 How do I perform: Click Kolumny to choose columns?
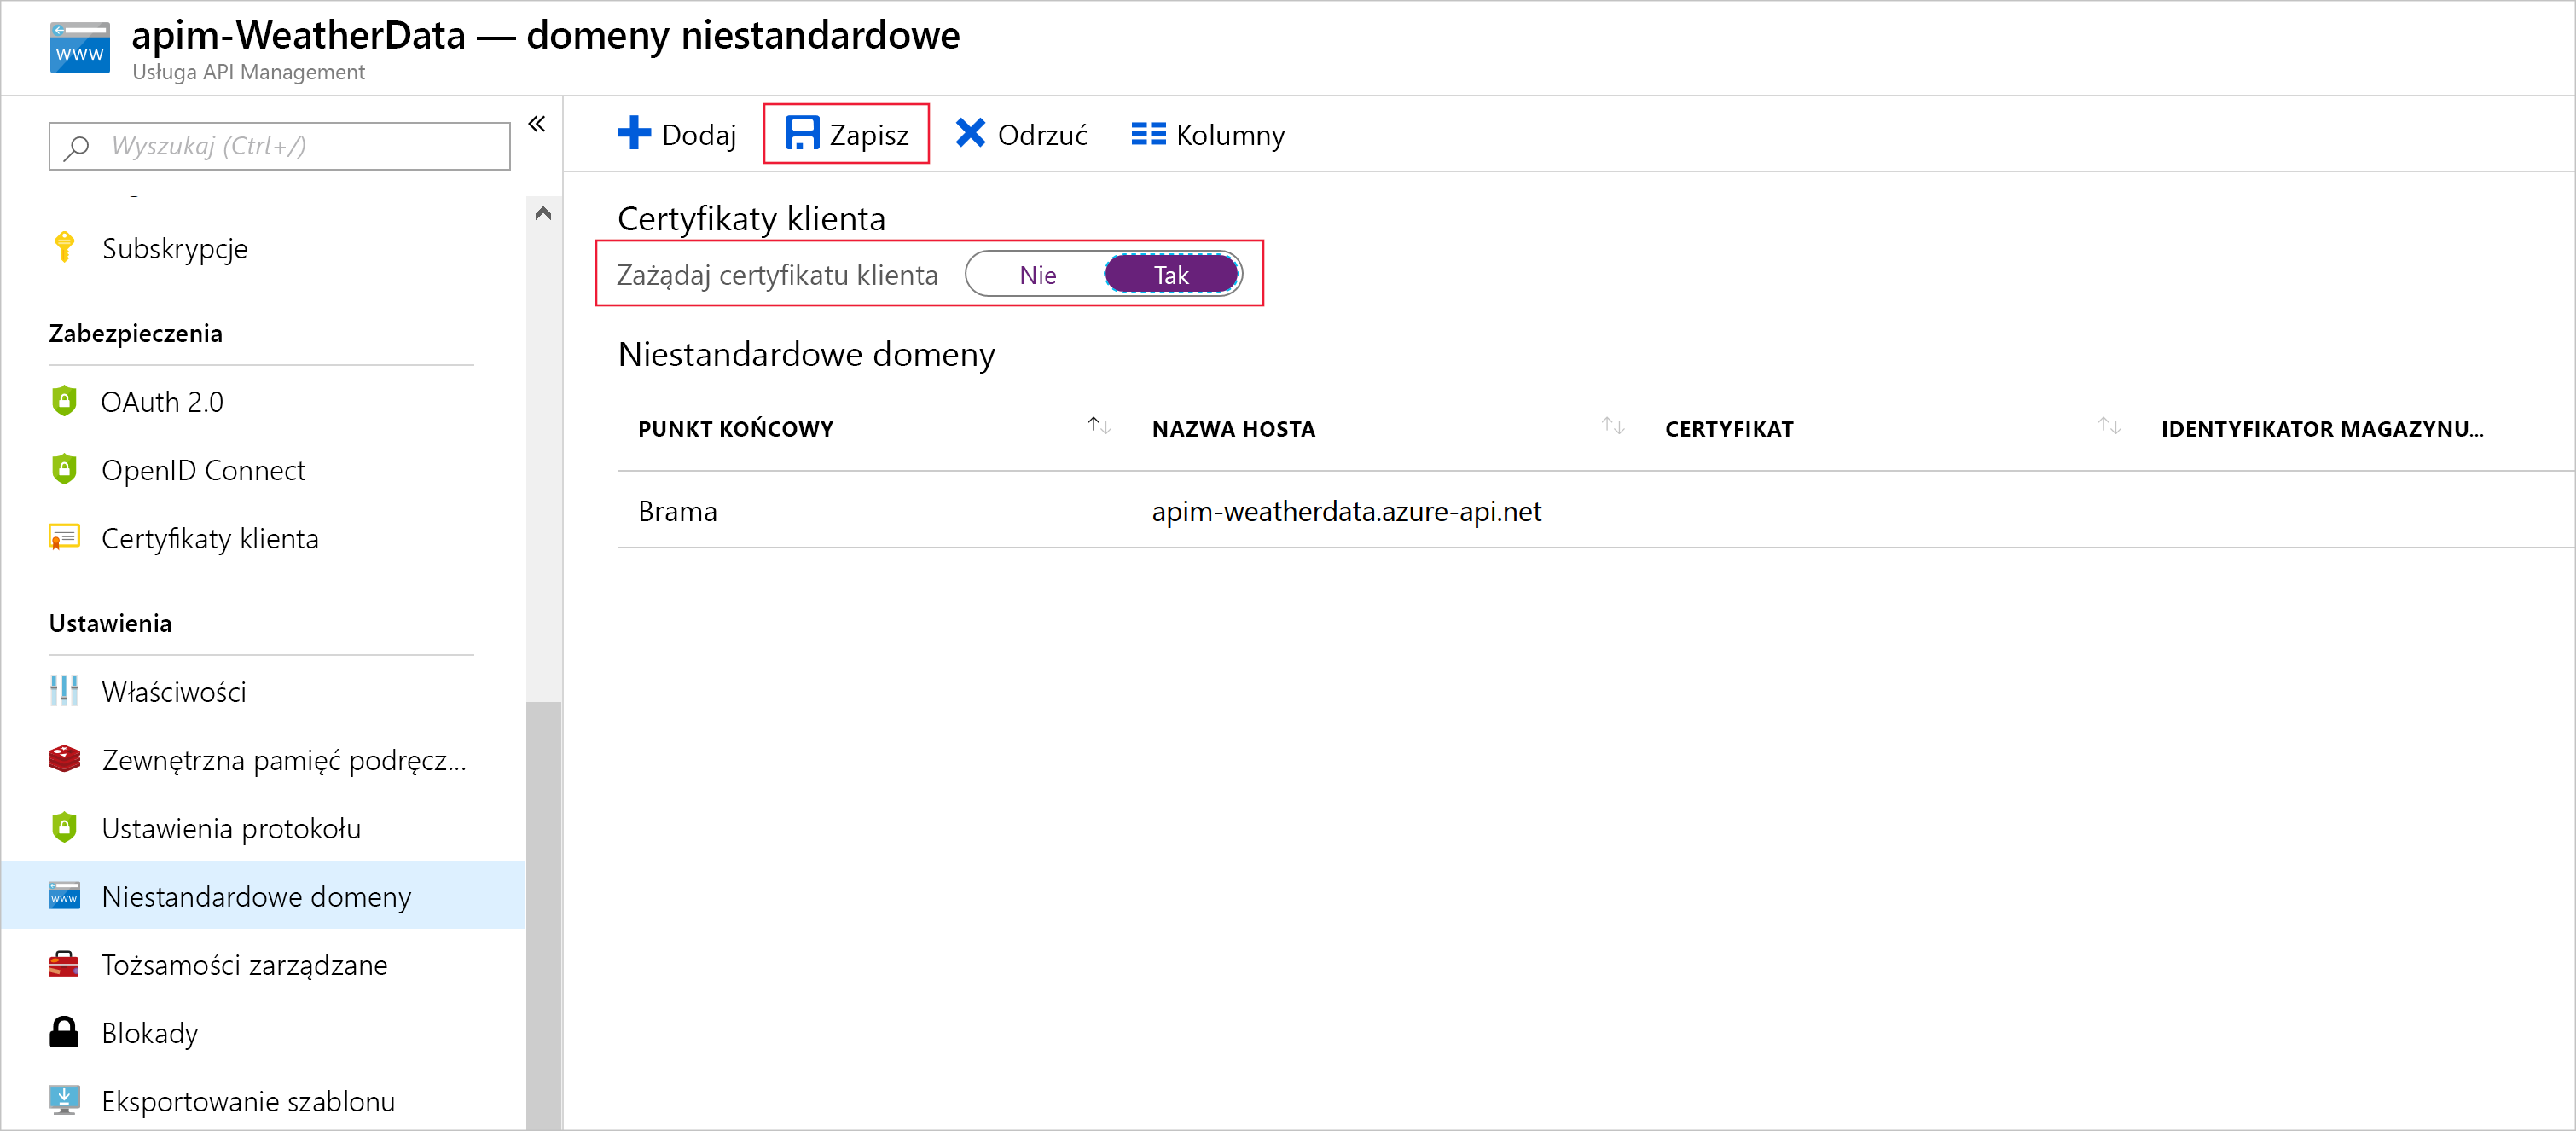(x=1208, y=134)
